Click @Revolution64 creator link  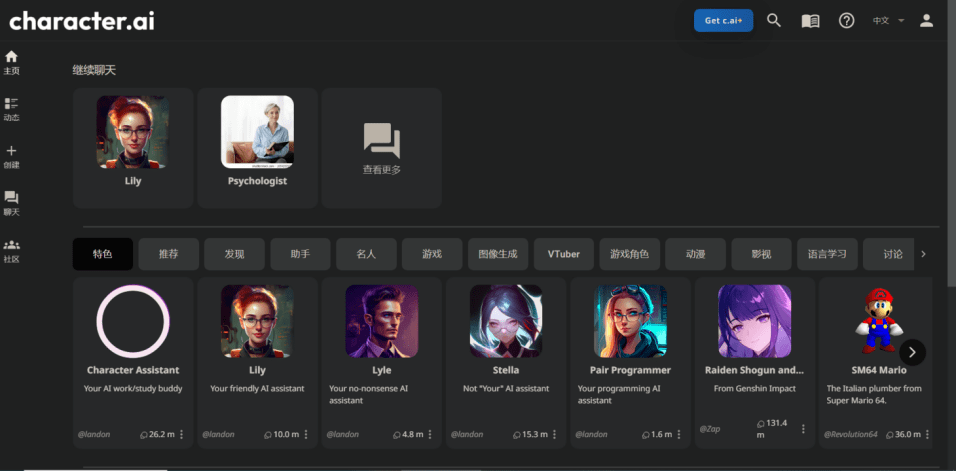[851, 434]
